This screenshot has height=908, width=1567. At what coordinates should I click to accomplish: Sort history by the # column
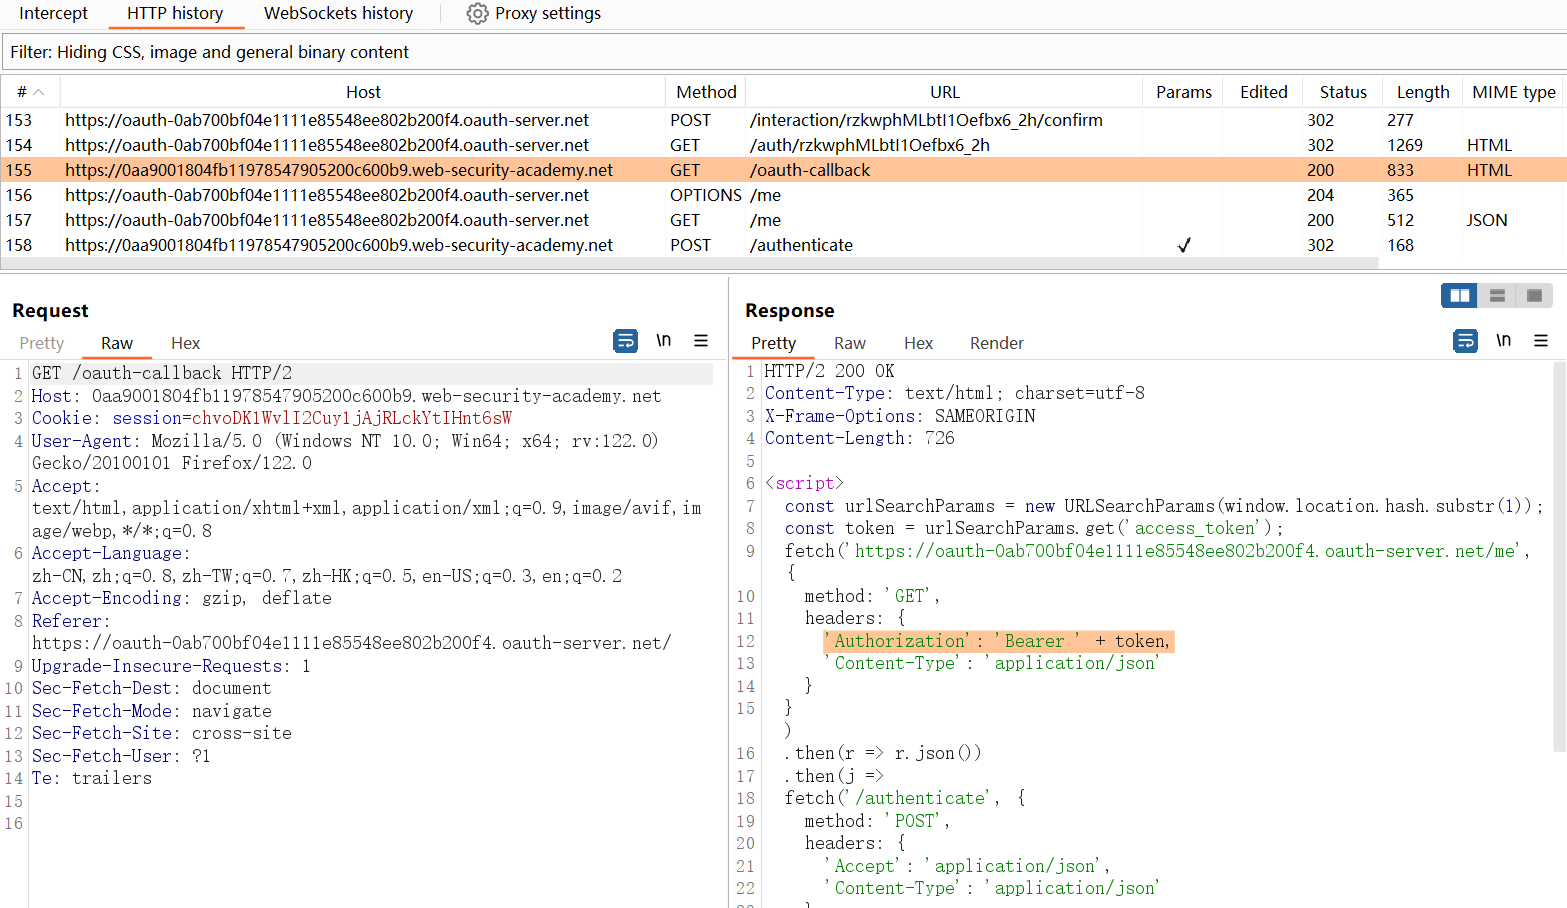click(x=30, y=92)
